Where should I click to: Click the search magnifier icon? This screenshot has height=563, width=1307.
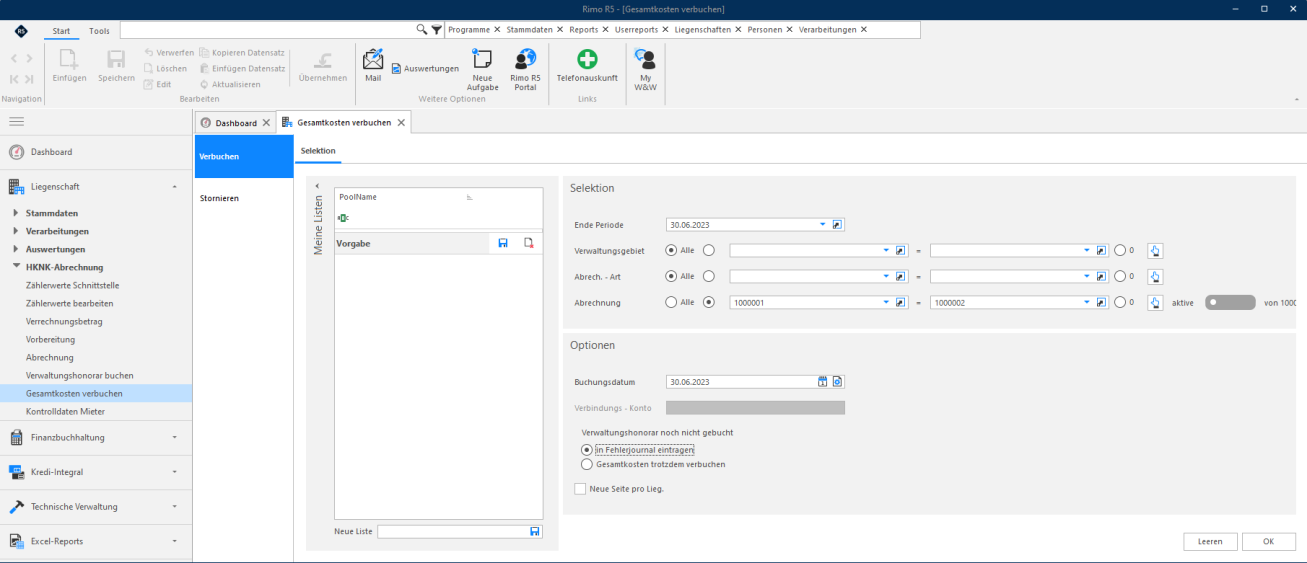click(422, 30)
